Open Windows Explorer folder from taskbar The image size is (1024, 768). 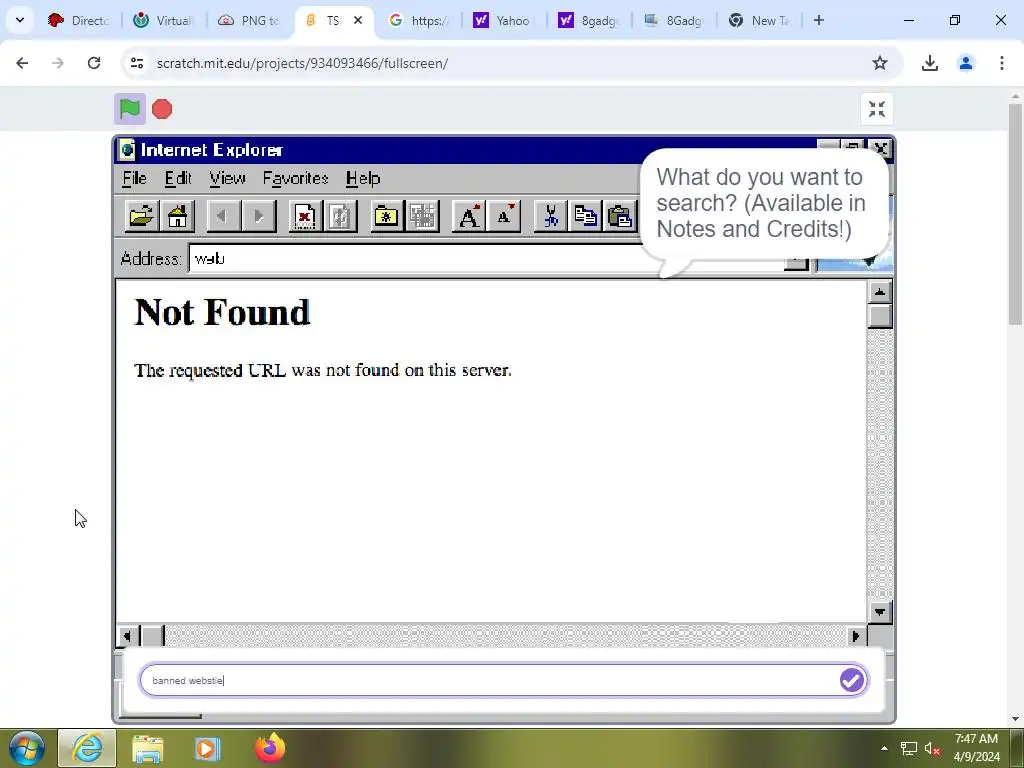[148, 748]
